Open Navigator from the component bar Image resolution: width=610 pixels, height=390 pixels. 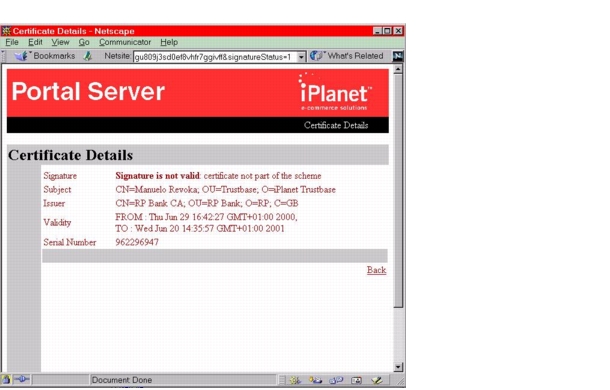click(295, 380)
